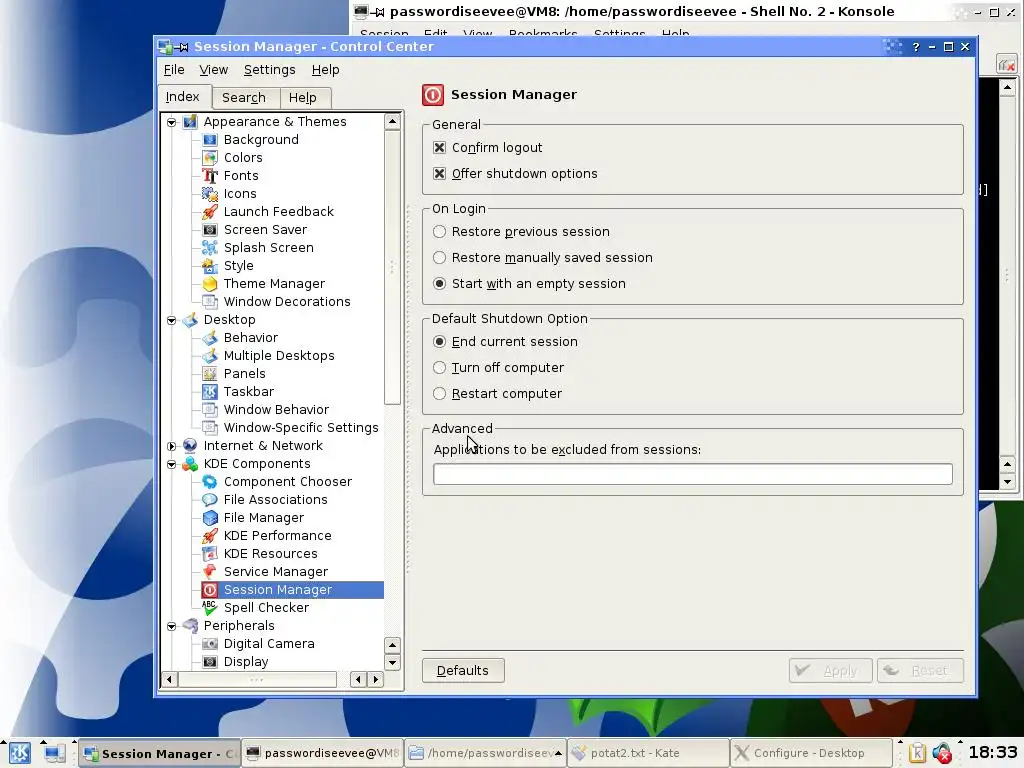
Task: Open the Settings menu
Action: click(x=270, y=70)
